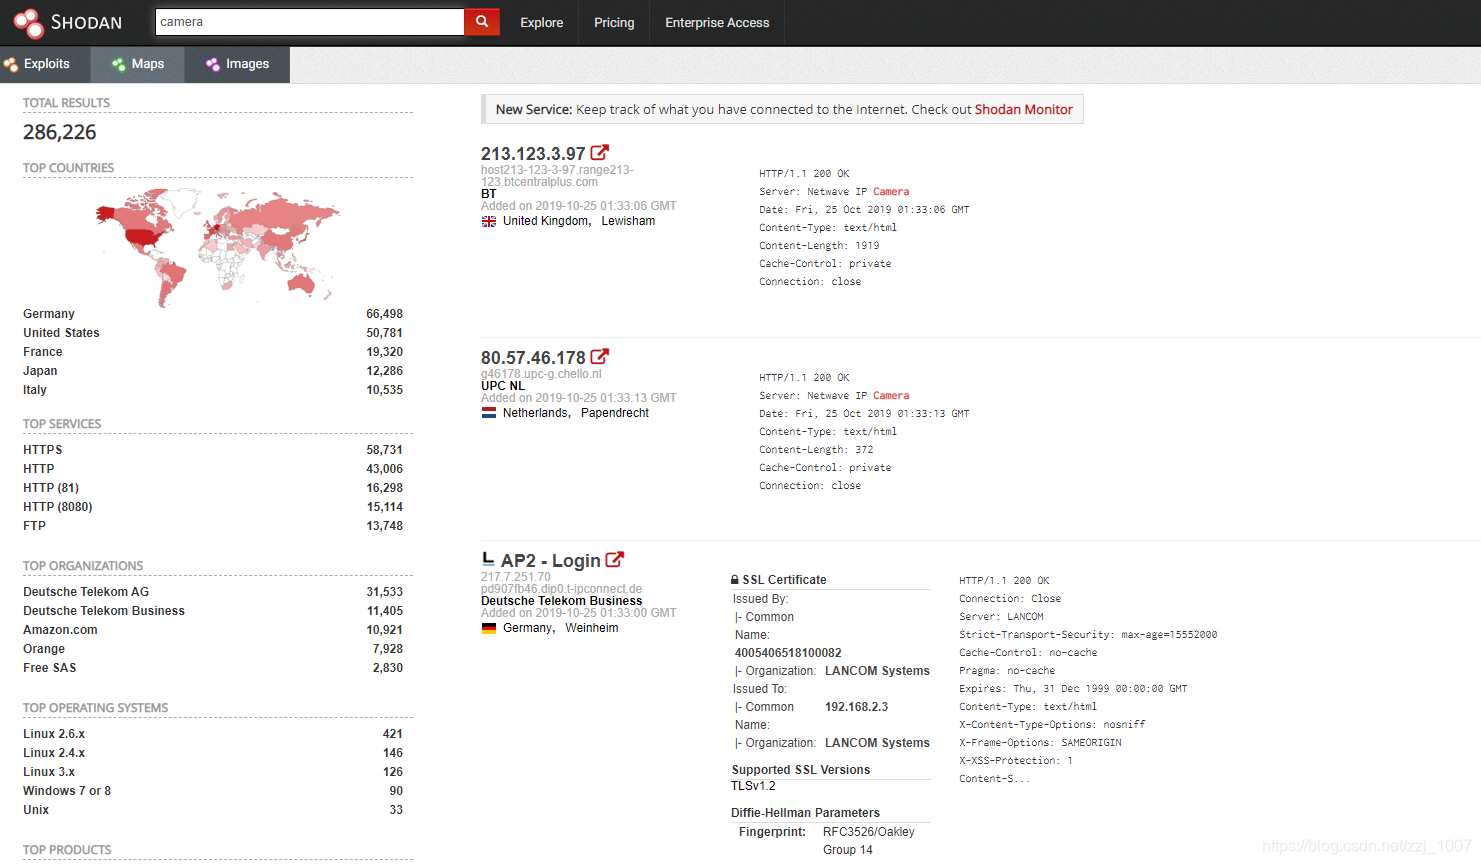Click the red search magnifier button
The width and height of the screenshot is (1481, 864).
481,21
